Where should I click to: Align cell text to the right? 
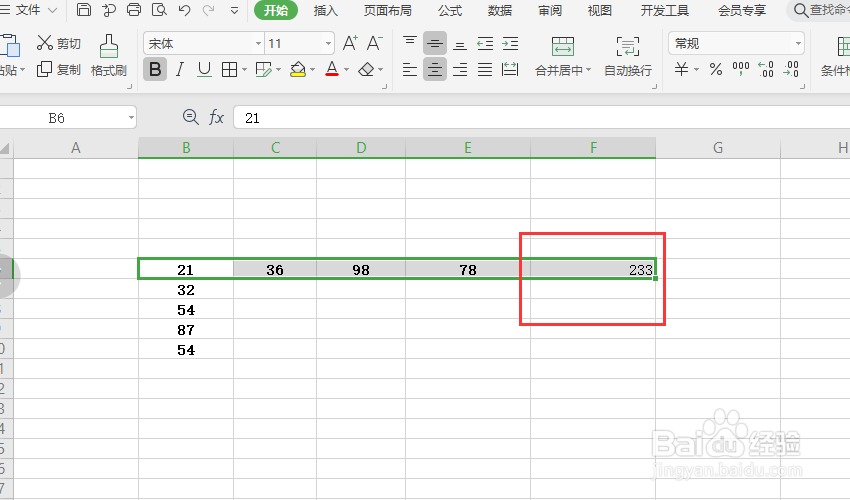(x=460, y=69)
